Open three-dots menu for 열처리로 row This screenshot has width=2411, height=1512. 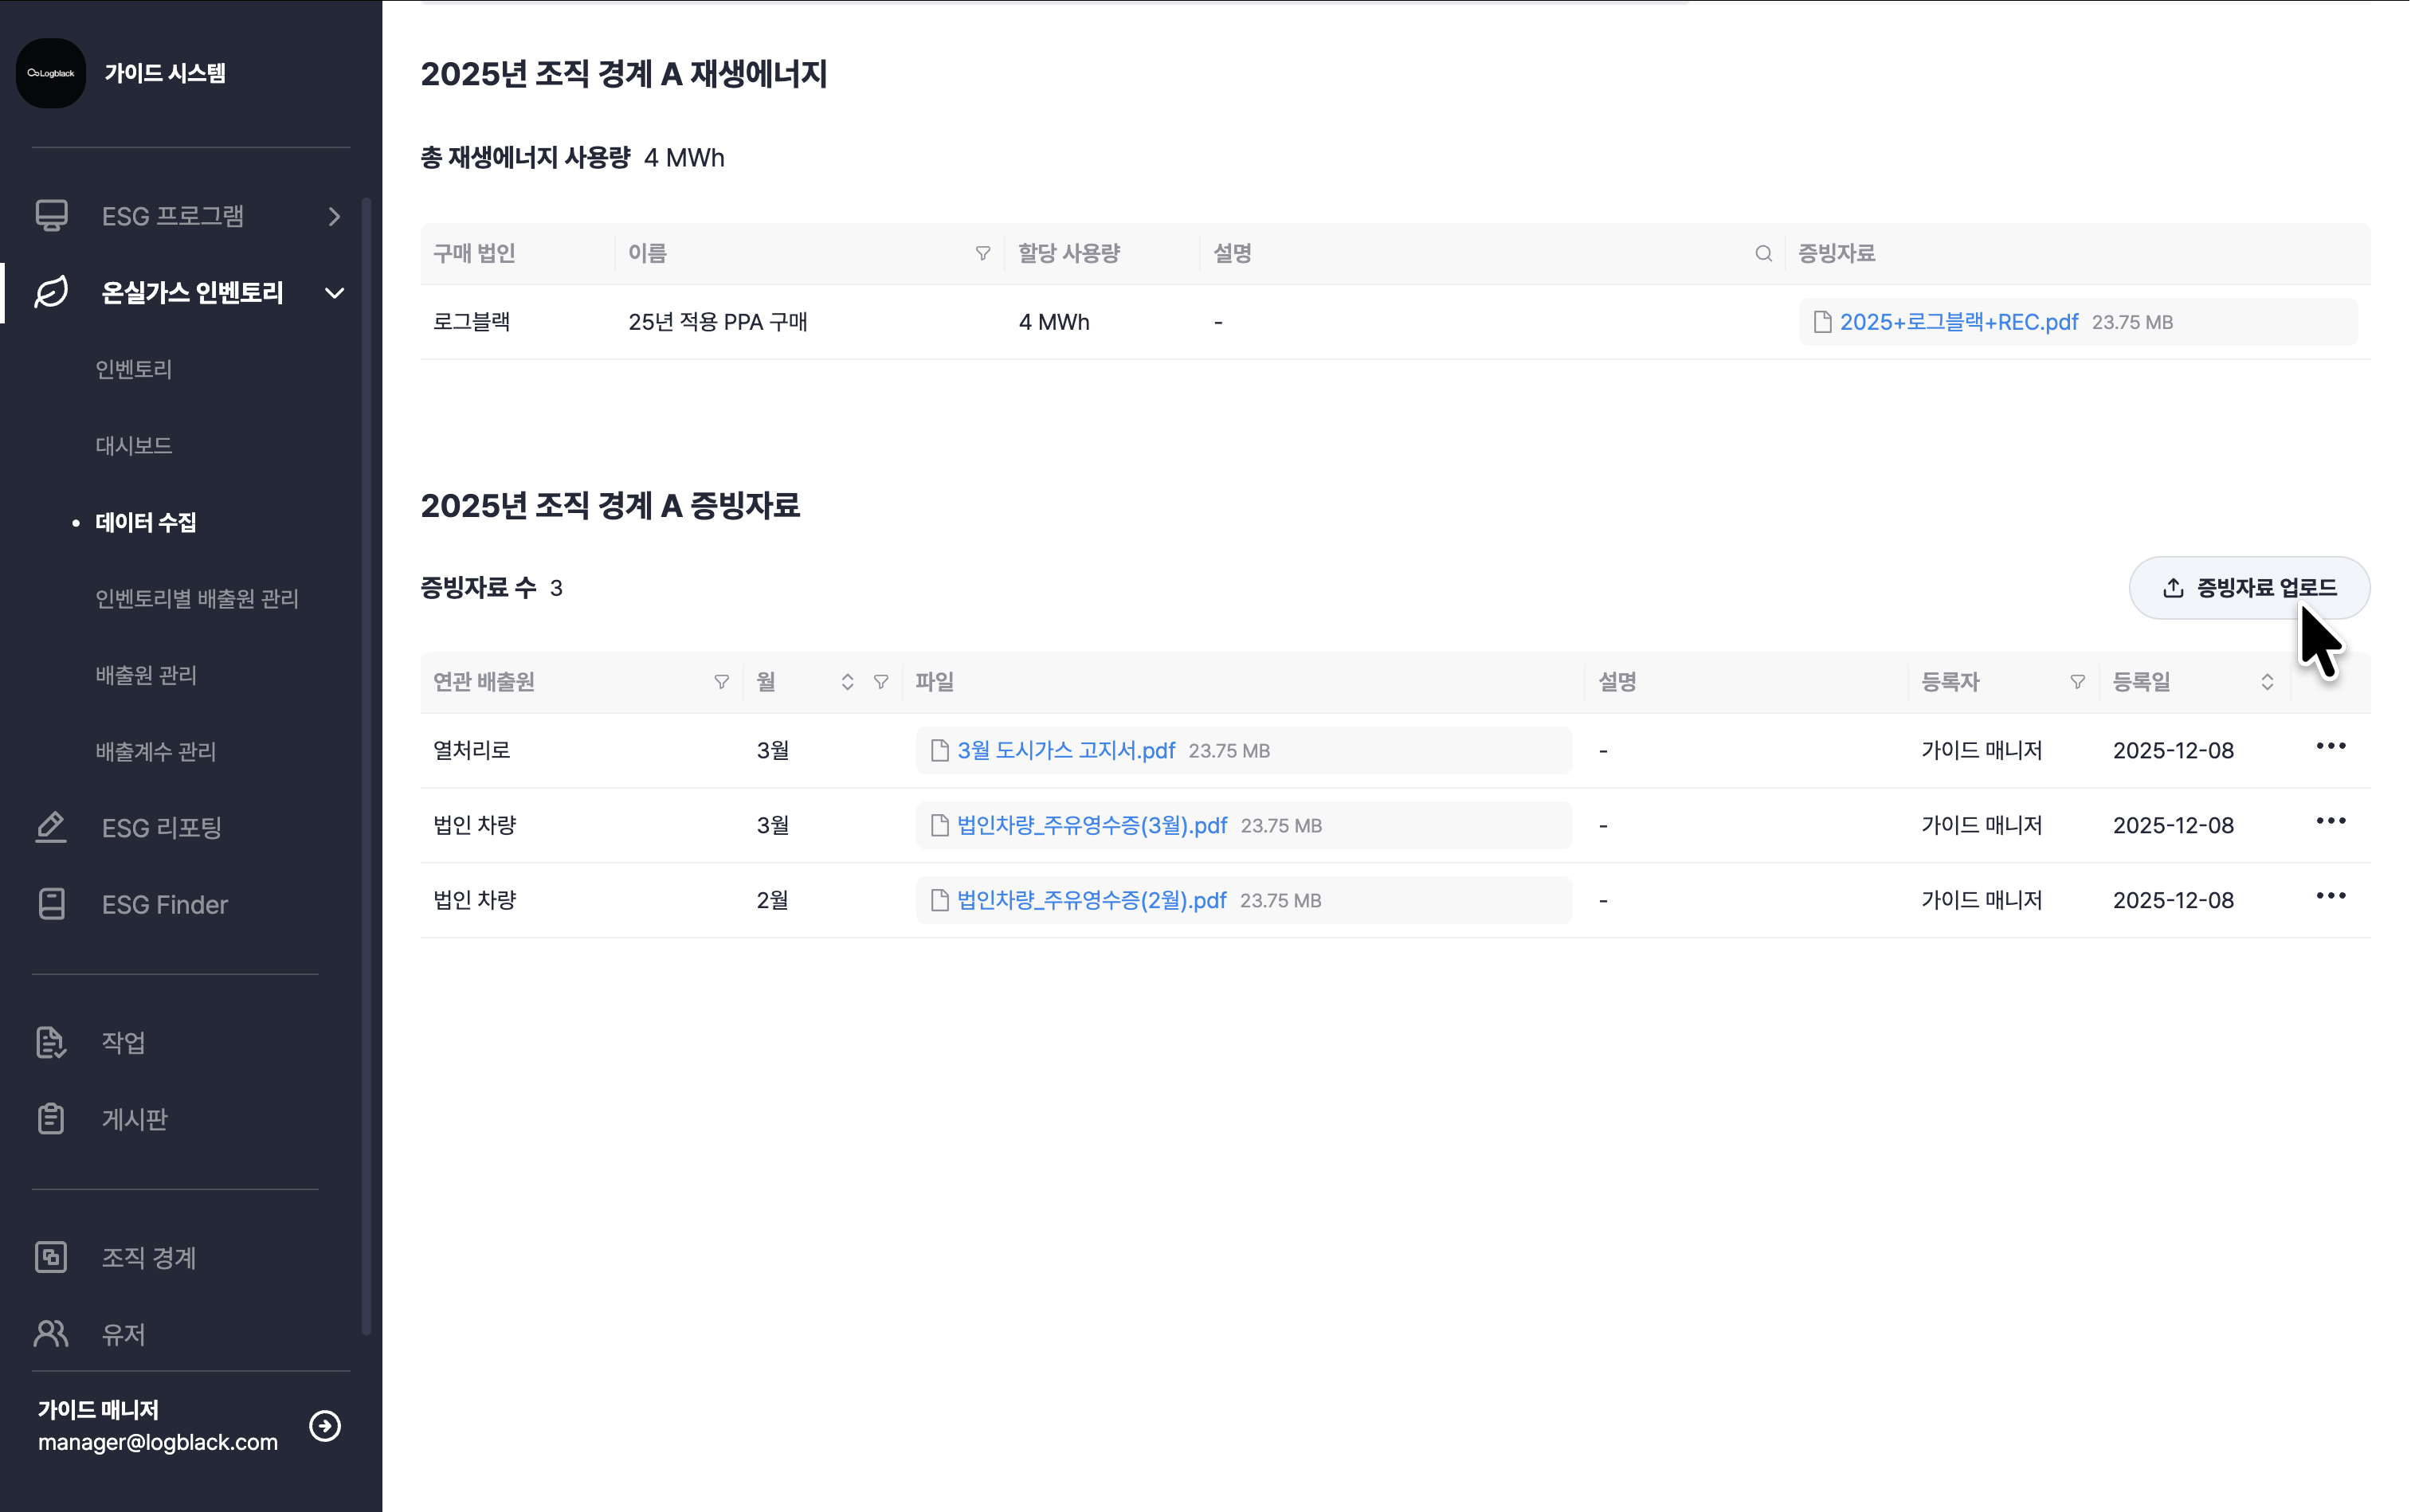(2330, 746)
